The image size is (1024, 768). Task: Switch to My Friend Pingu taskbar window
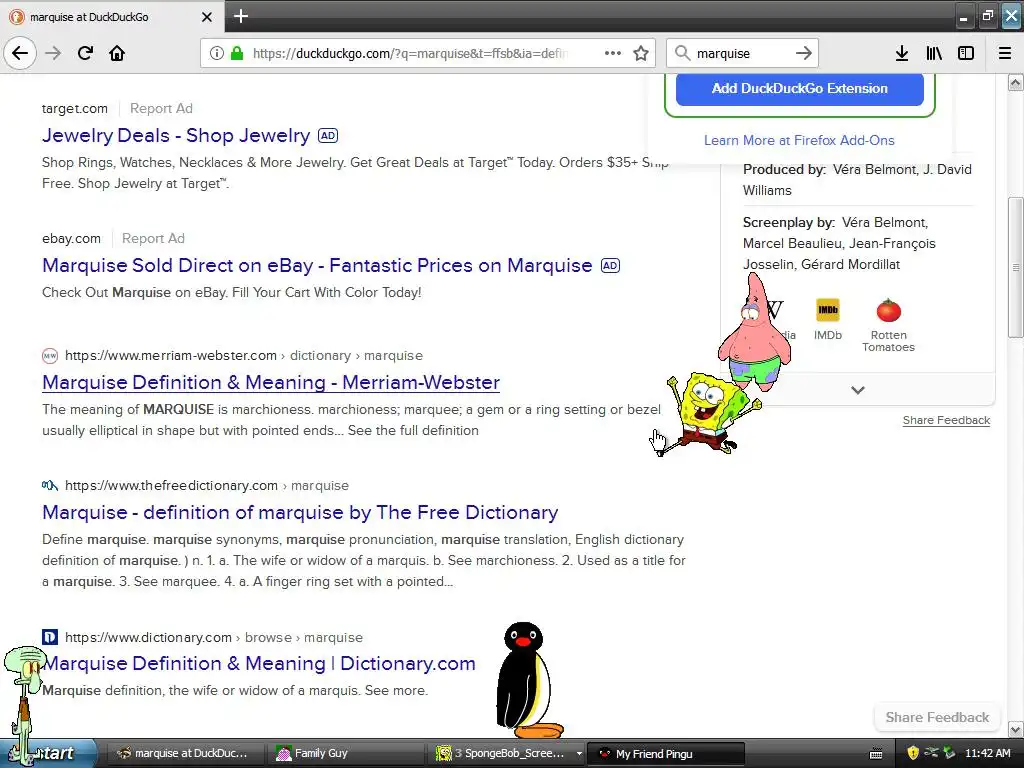pyautogui.click(x=666, y=754)
